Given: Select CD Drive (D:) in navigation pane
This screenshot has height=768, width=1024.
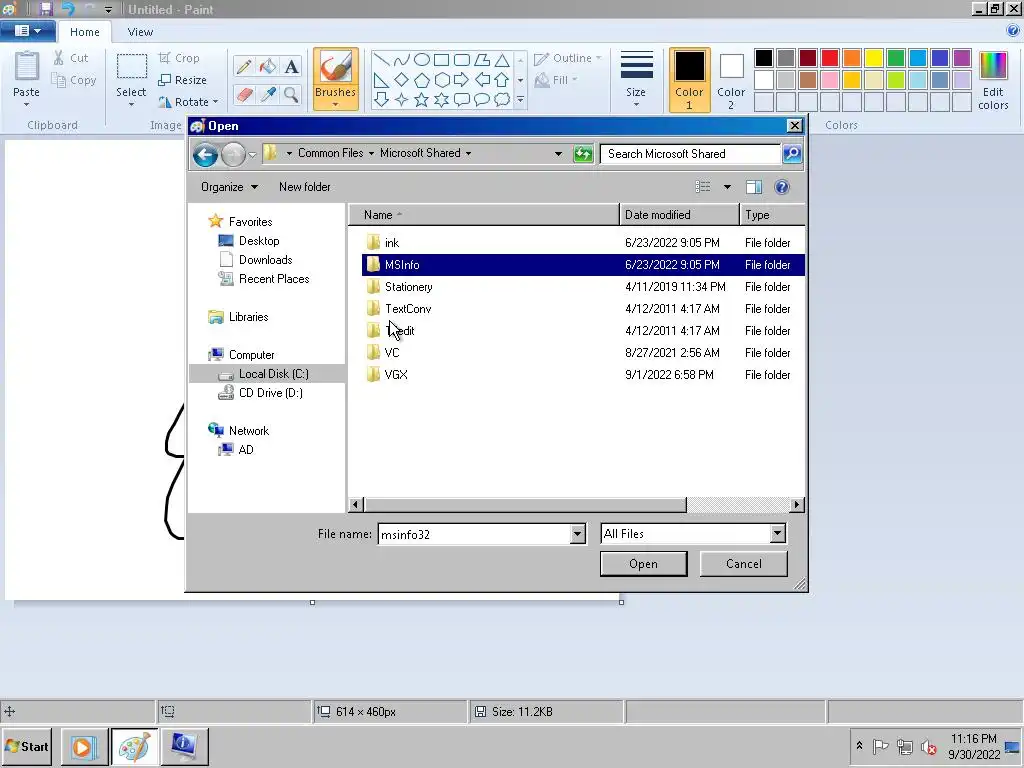Looking at the screenshot, I should [270, 392].
